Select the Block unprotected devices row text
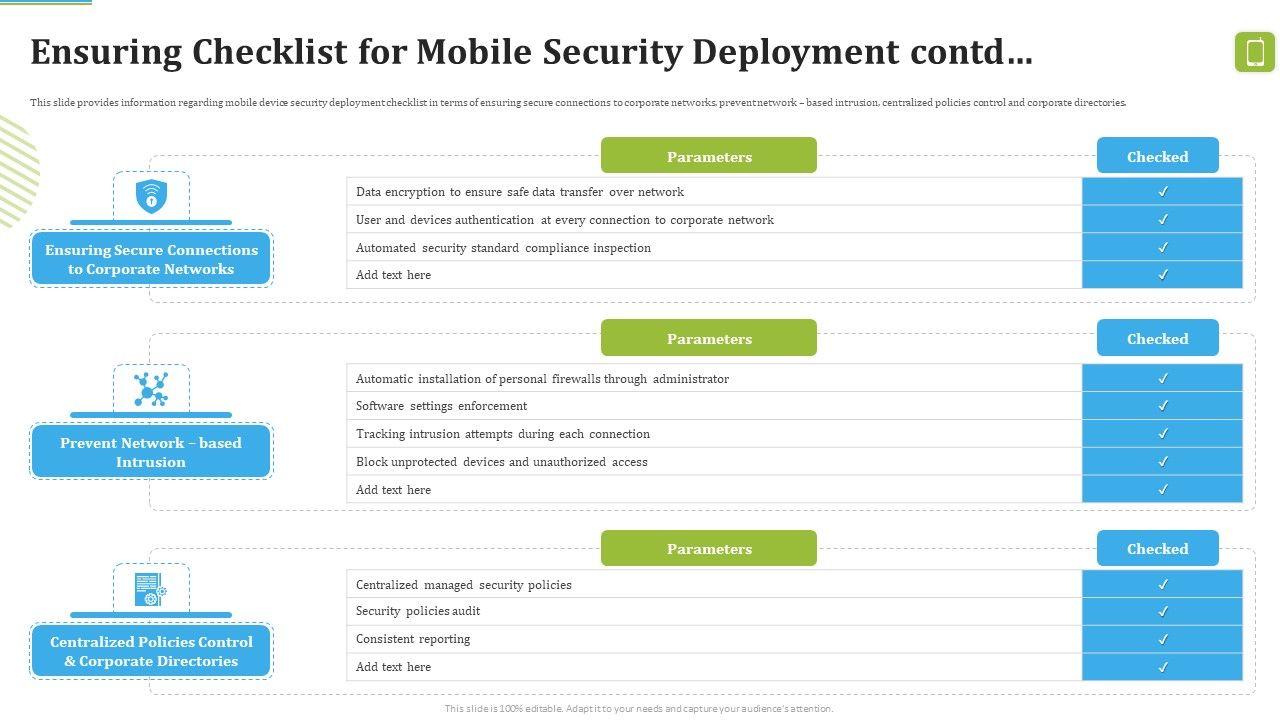The image size is (1280, 720). point(502,462)
